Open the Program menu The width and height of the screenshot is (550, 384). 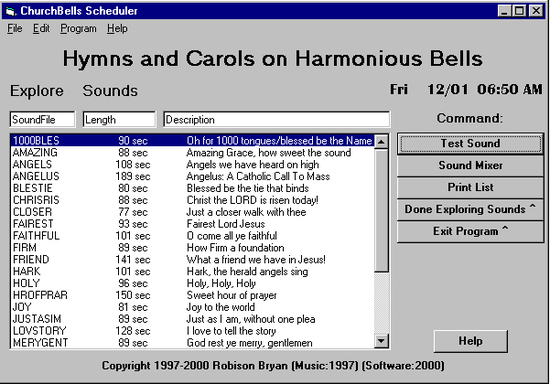point(78,28)
